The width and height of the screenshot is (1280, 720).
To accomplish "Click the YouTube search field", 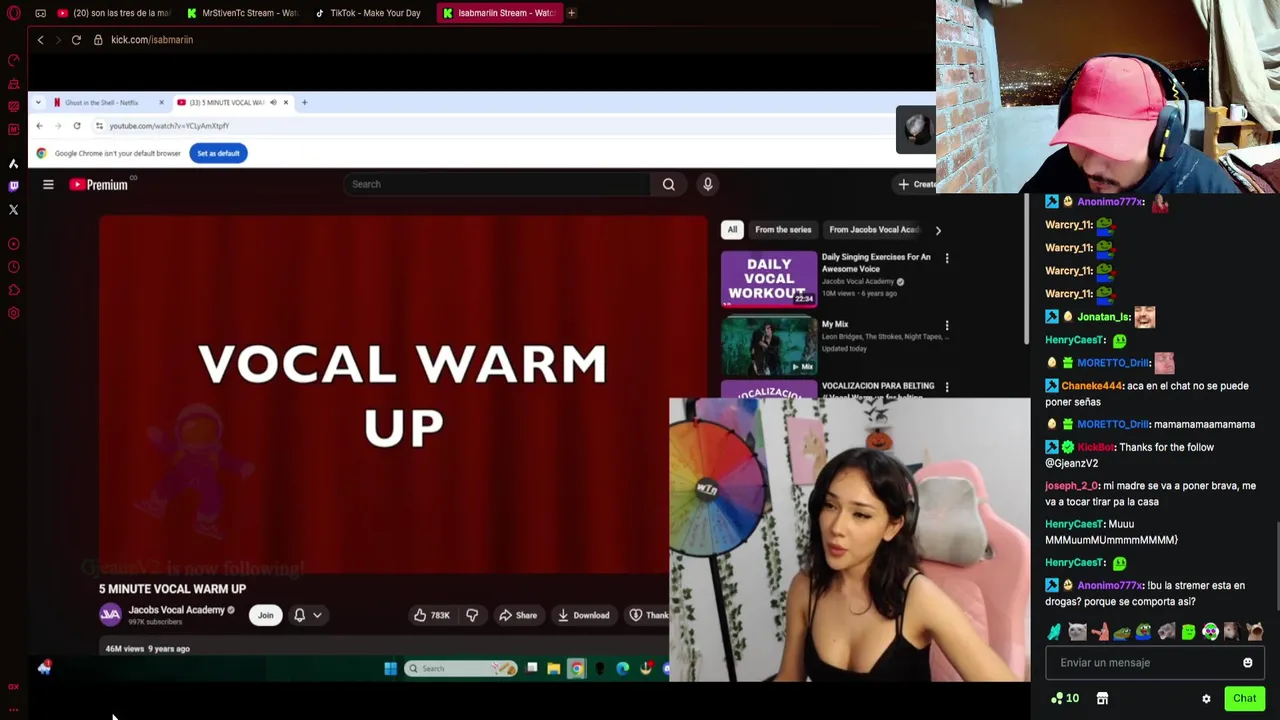I will [x=496, y=184].
